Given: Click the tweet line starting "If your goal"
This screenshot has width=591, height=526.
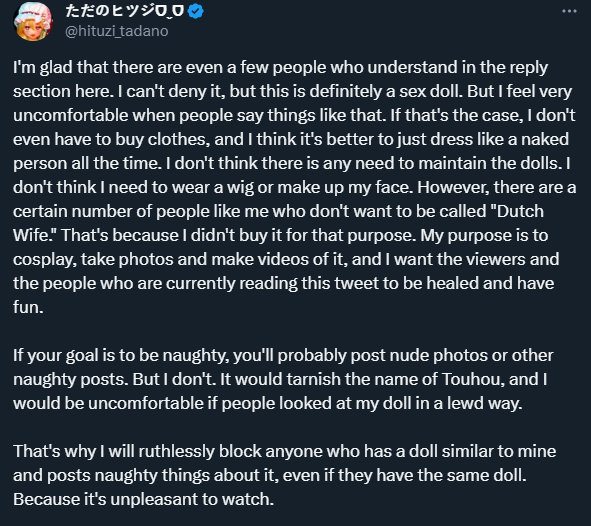Looking at the screenshot, I should tap(283, 355).
